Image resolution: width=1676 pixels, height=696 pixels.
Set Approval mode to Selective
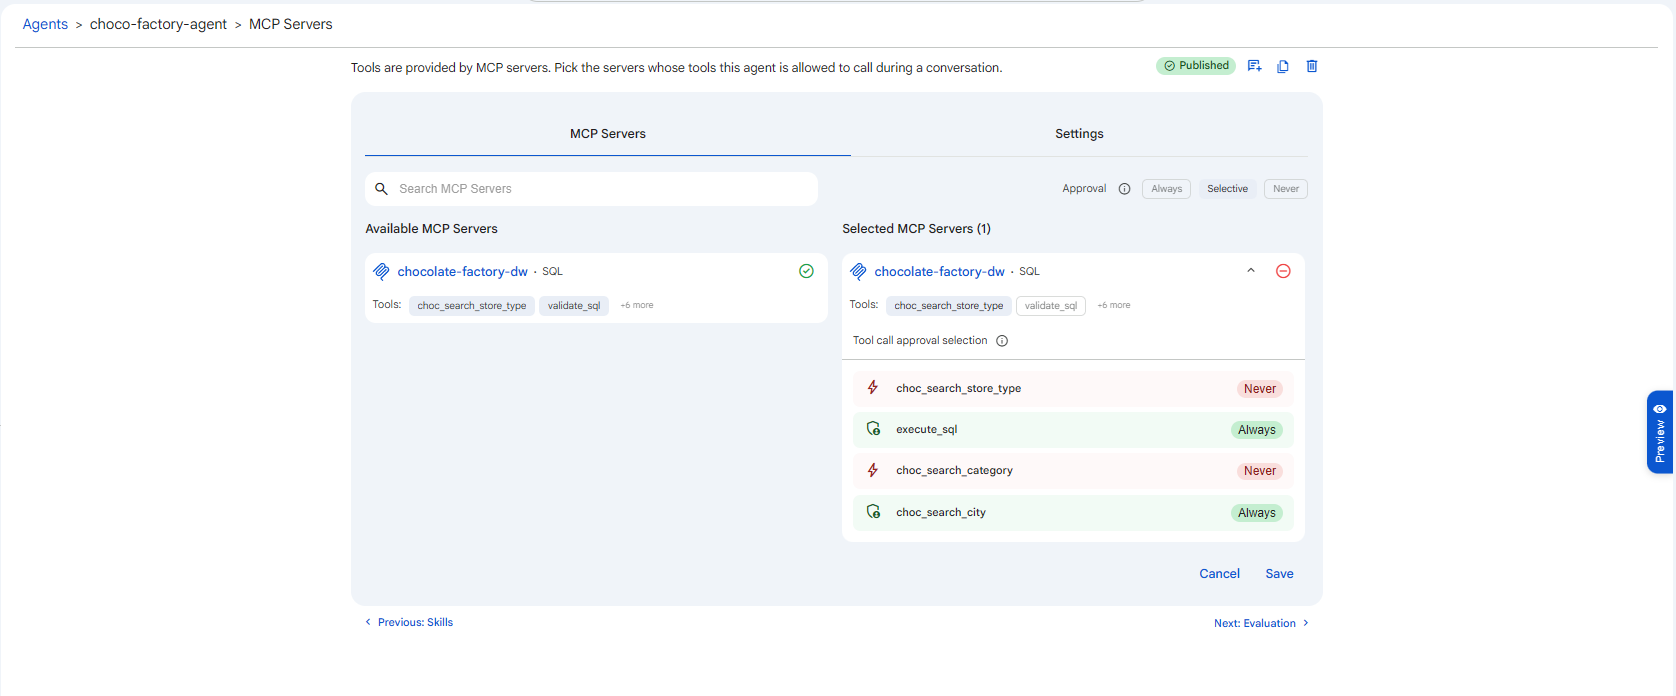tap(1227, 189)
